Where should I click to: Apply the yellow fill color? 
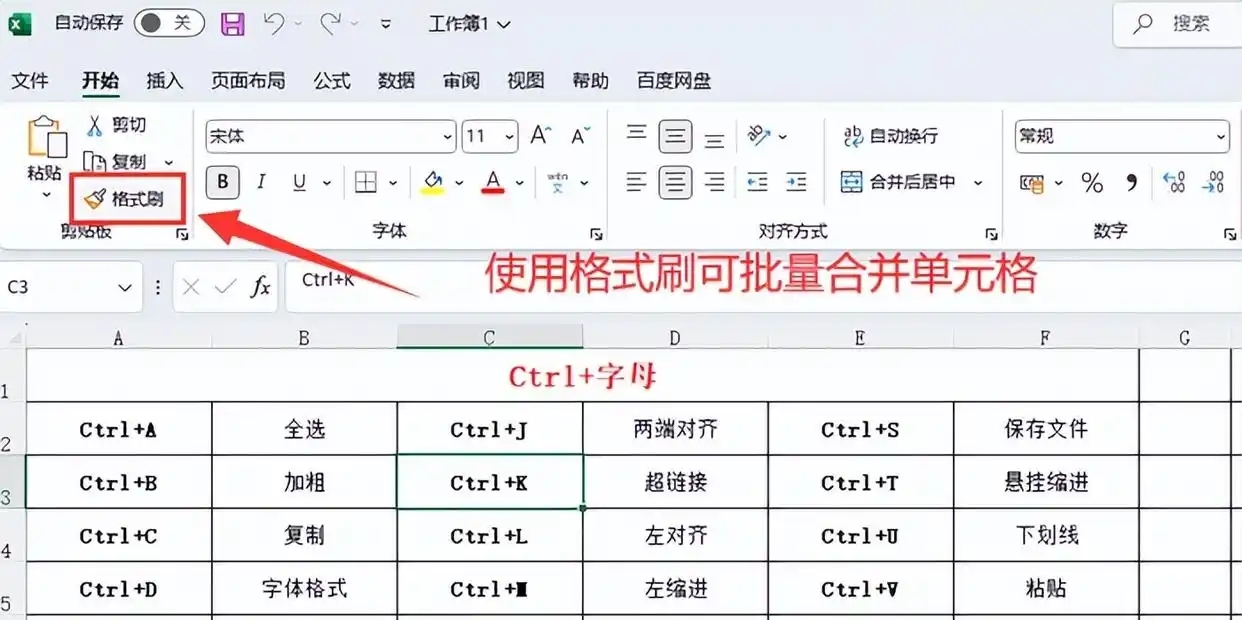click(433, 182)
